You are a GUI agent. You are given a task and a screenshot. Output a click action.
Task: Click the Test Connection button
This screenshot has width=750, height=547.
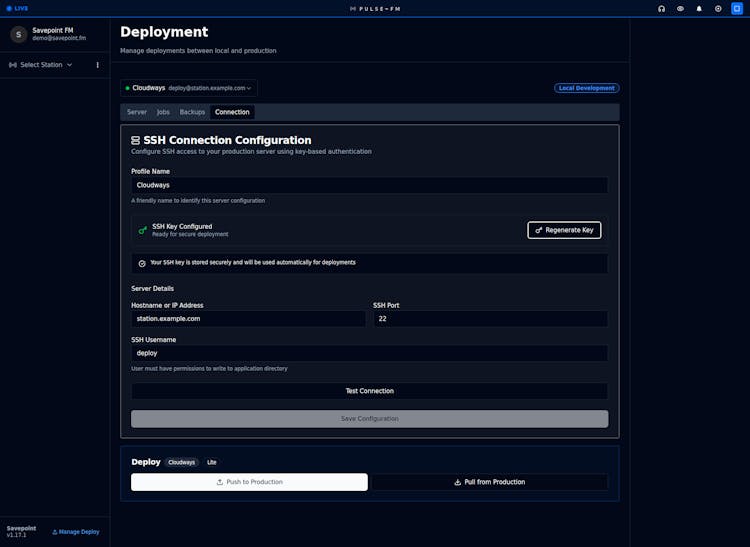tap(369, 391)
